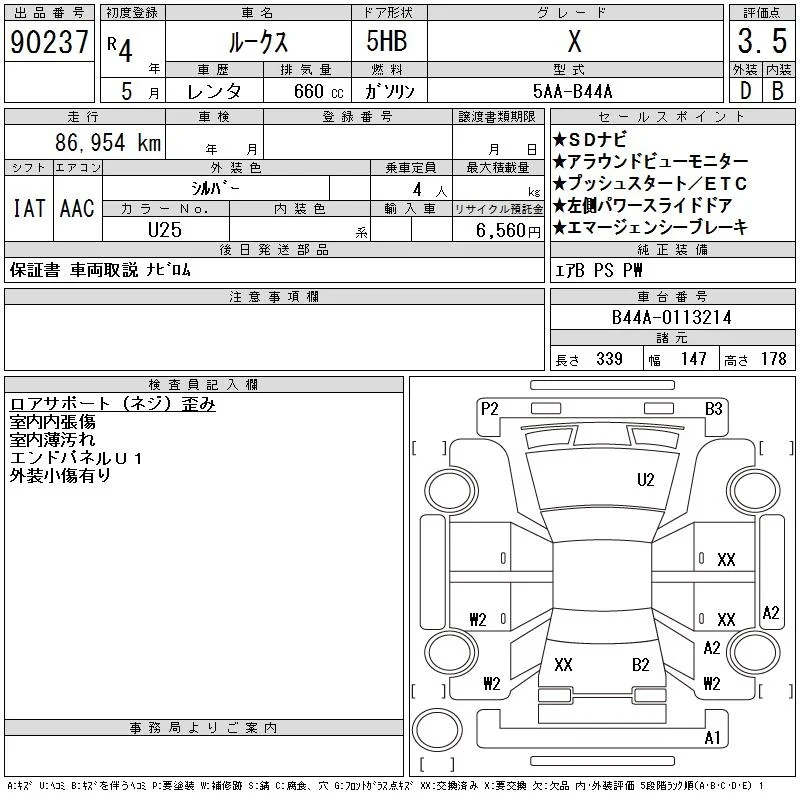Click the width value '147'
This screenshot has height=800, width=800.
click(693, 359)
